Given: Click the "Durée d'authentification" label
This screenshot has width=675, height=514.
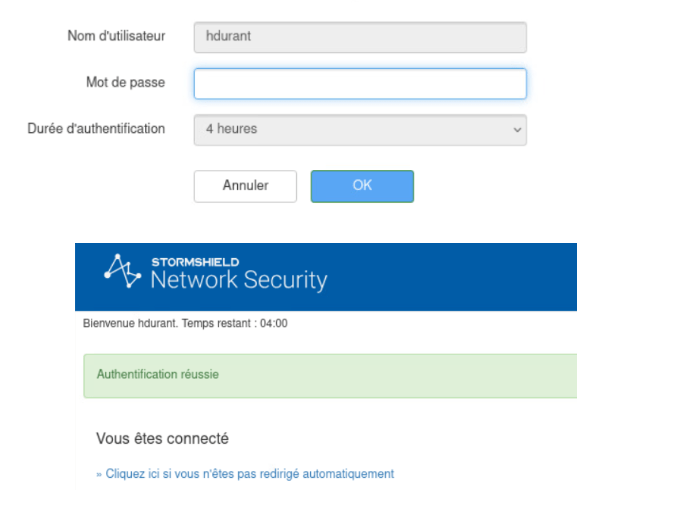Looking at the screenshot, I should point(96,129).
